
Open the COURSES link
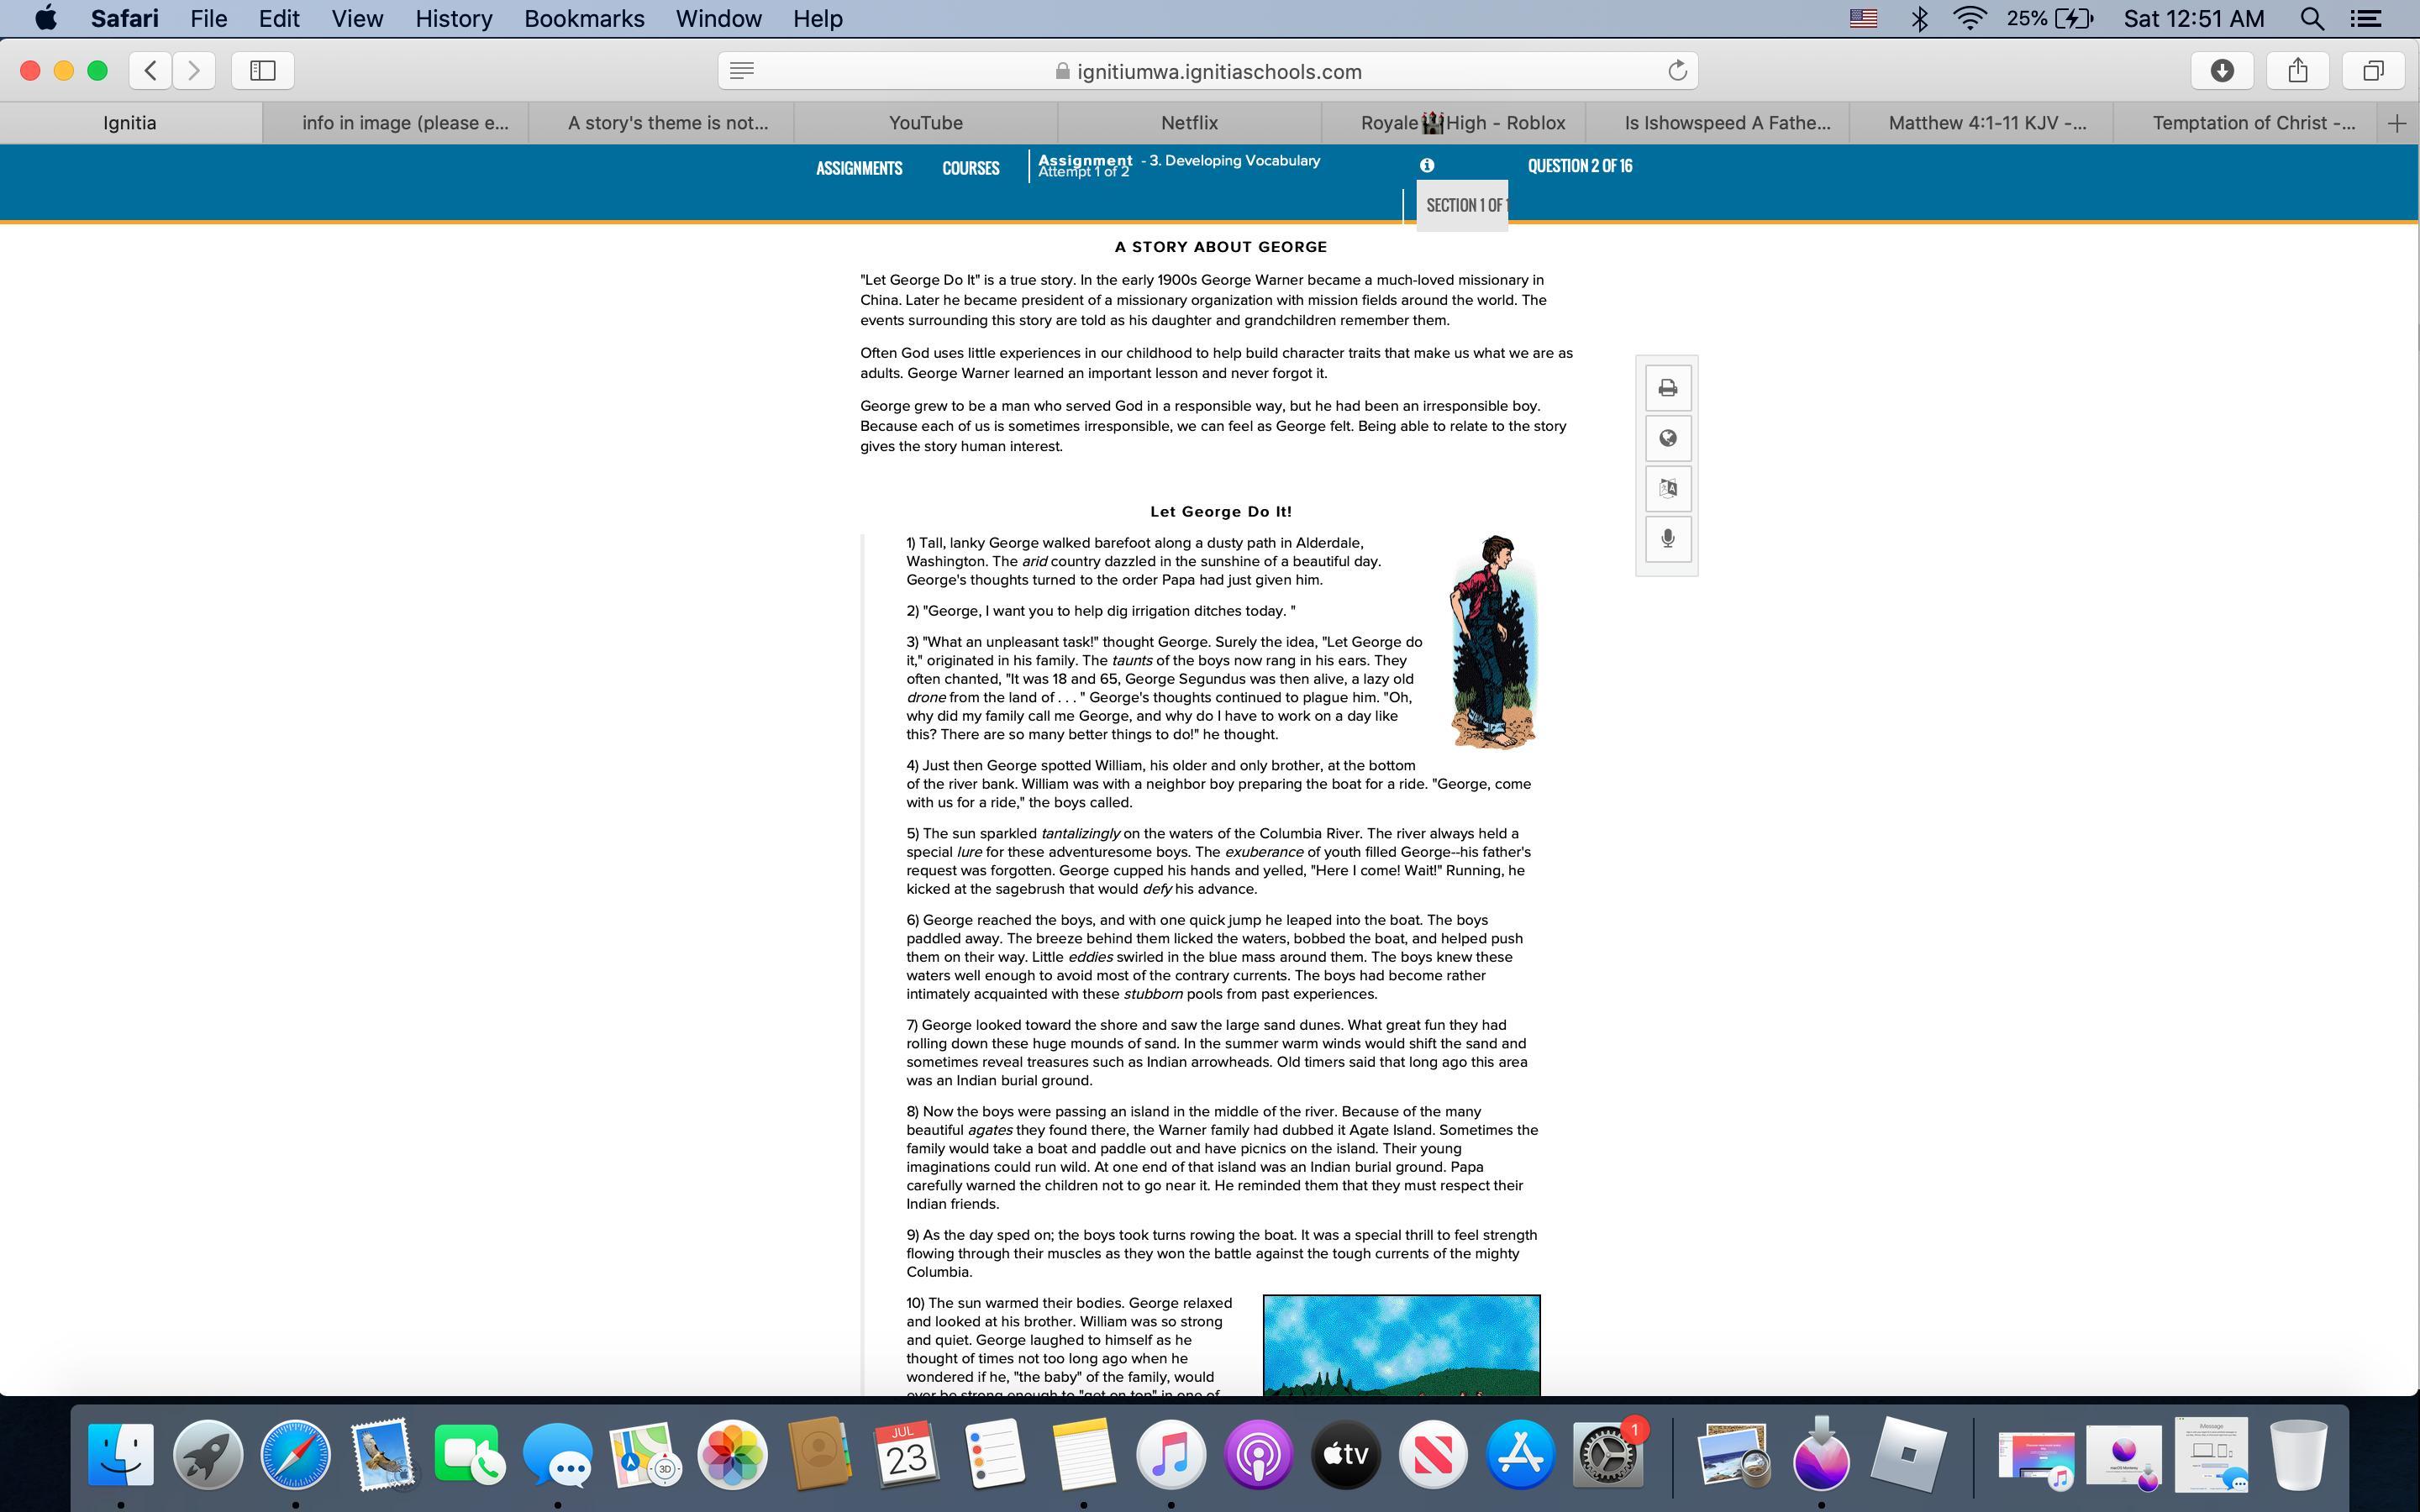[970, 168]
